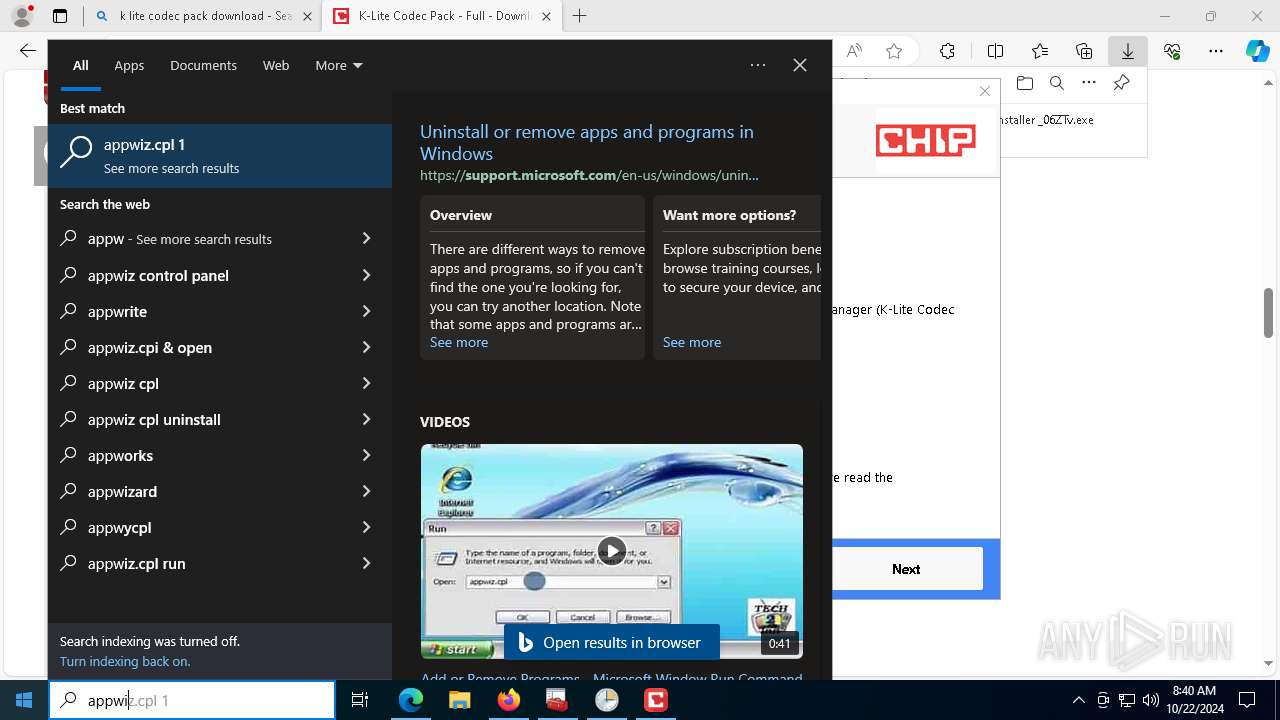
Task: Open Split screen icon in Edge toolbar
Action: [x=995, y=51]
